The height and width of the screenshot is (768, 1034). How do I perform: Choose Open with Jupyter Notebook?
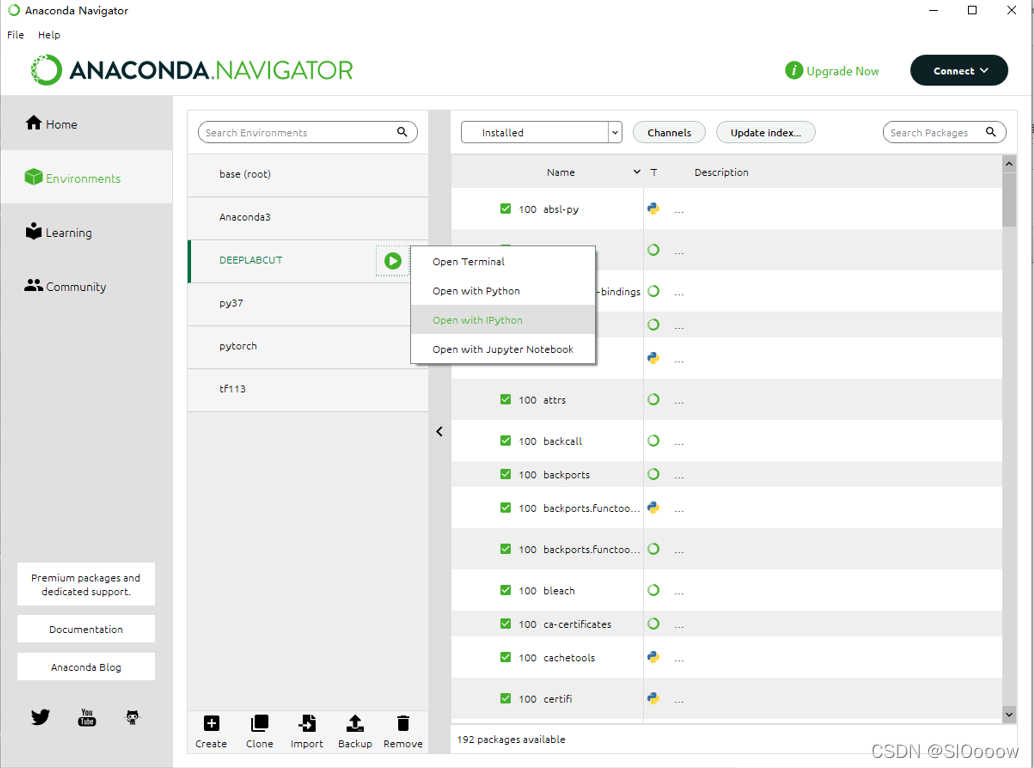pyautogui.click(x=503, y=349)
